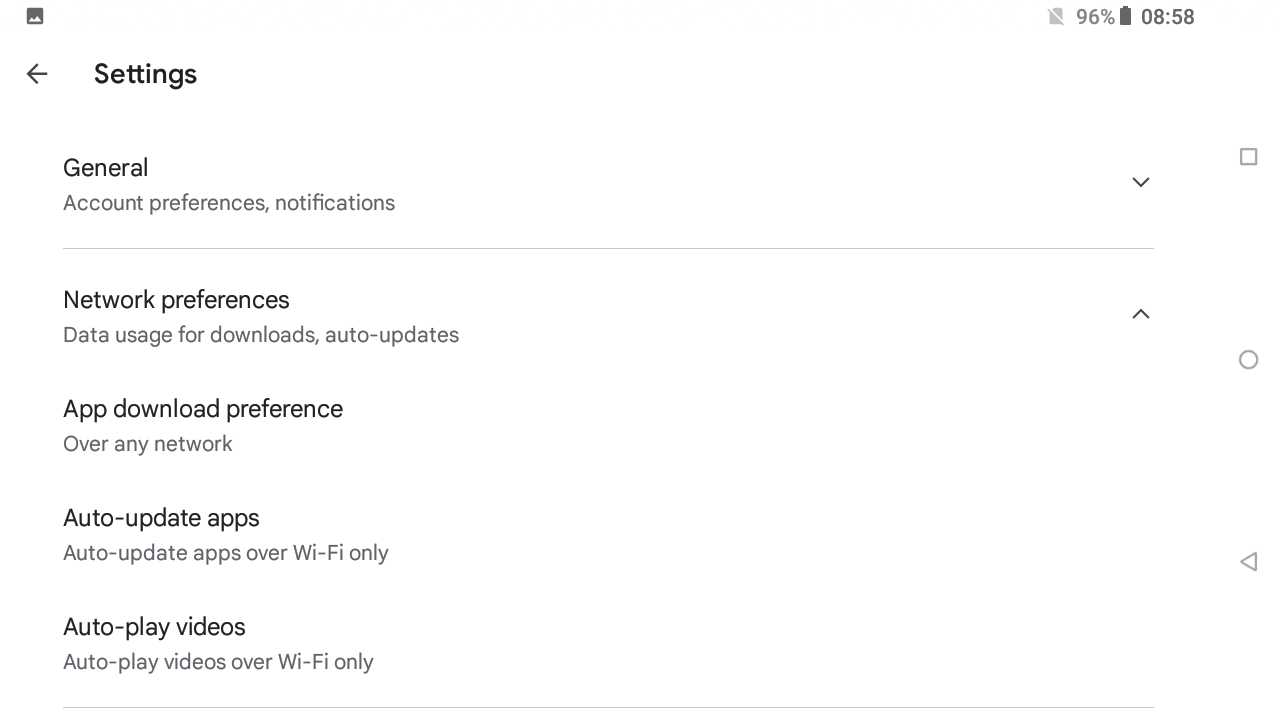Tap the home circle navigation button
Screen dimensions: 1280x720
tap(1248, 360)
